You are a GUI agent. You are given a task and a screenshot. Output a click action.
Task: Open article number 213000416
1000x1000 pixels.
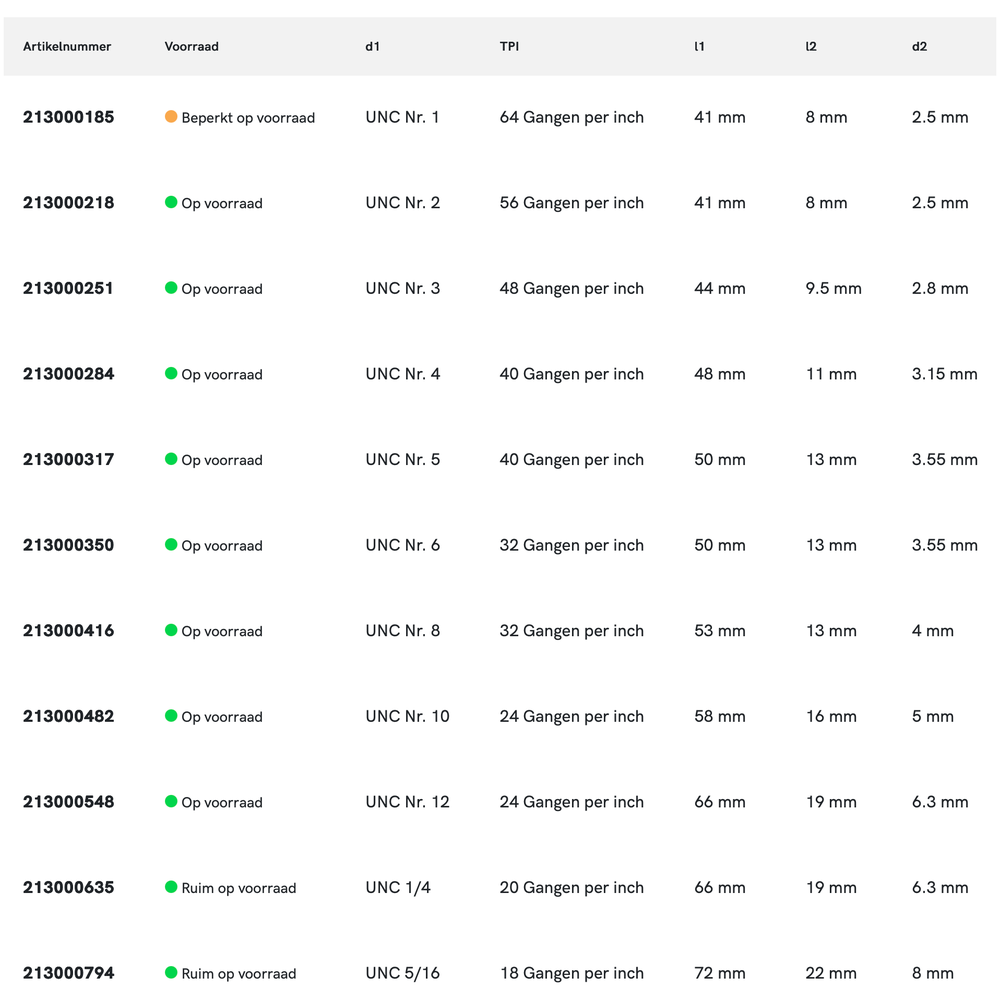coord(68,631)
